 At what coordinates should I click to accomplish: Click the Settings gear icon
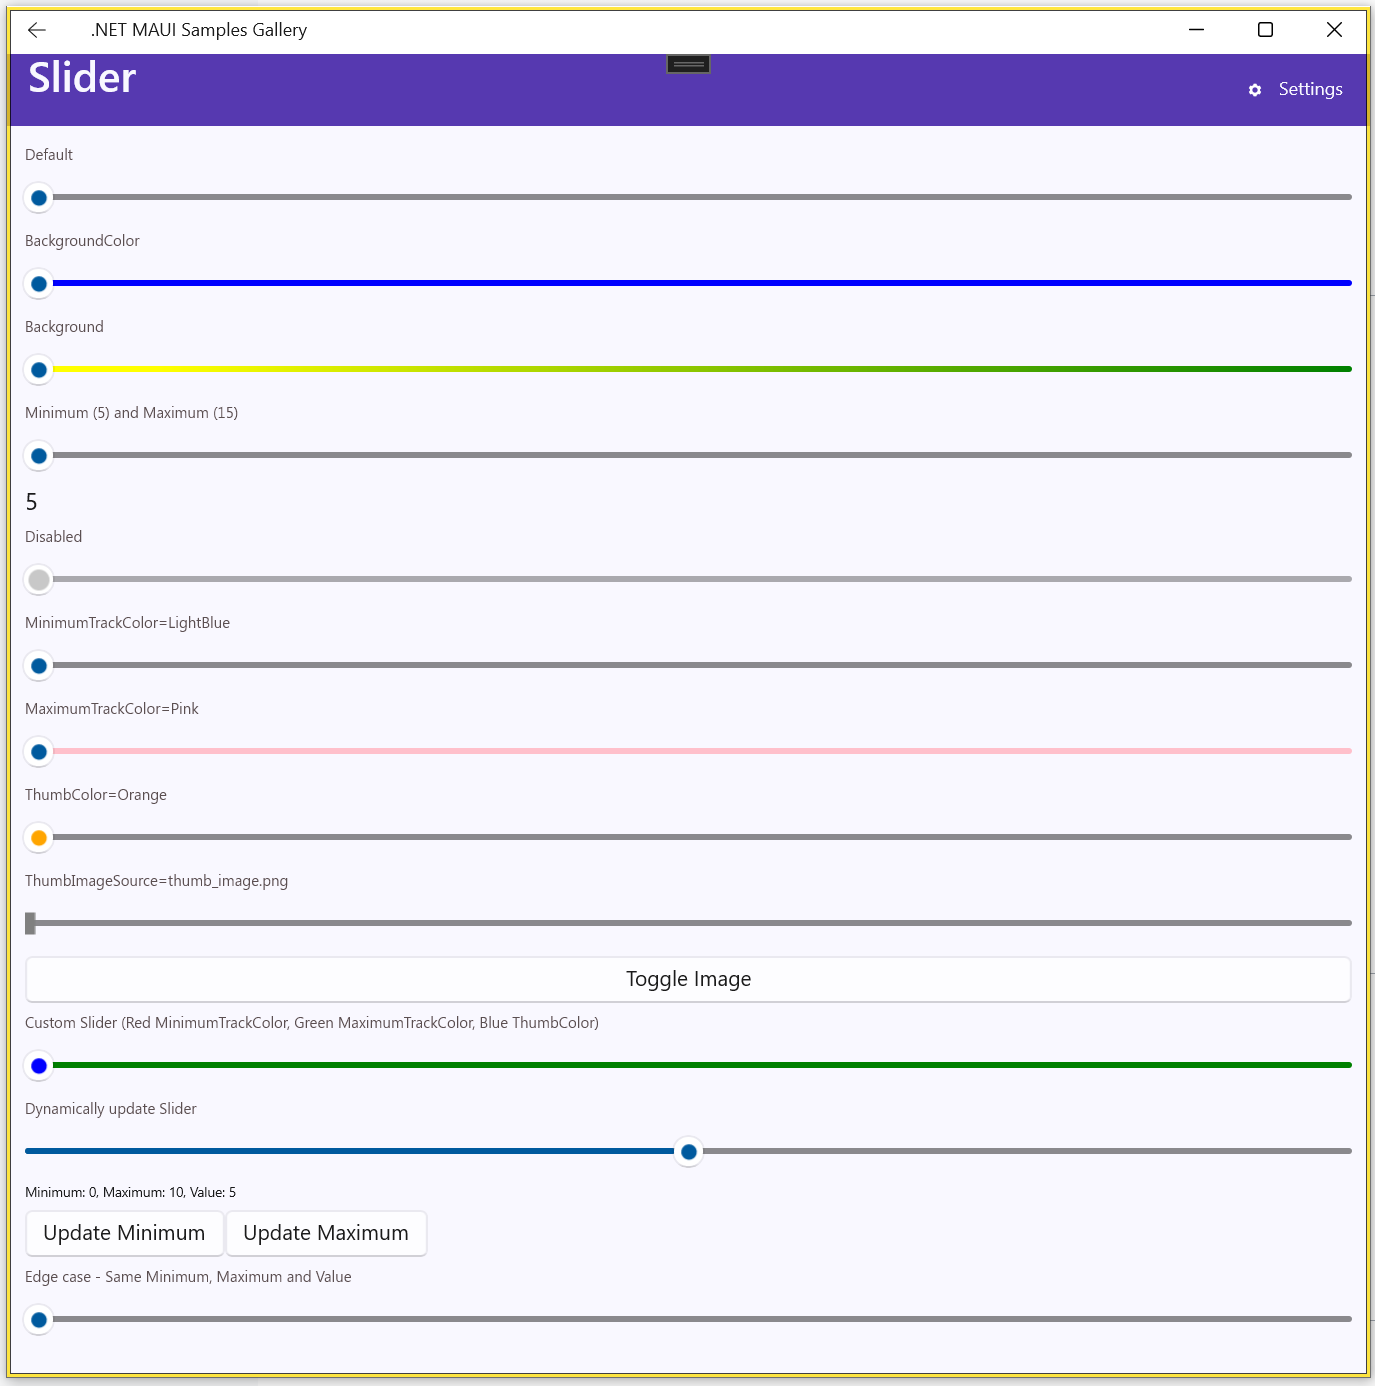(x=1255, y=90)
